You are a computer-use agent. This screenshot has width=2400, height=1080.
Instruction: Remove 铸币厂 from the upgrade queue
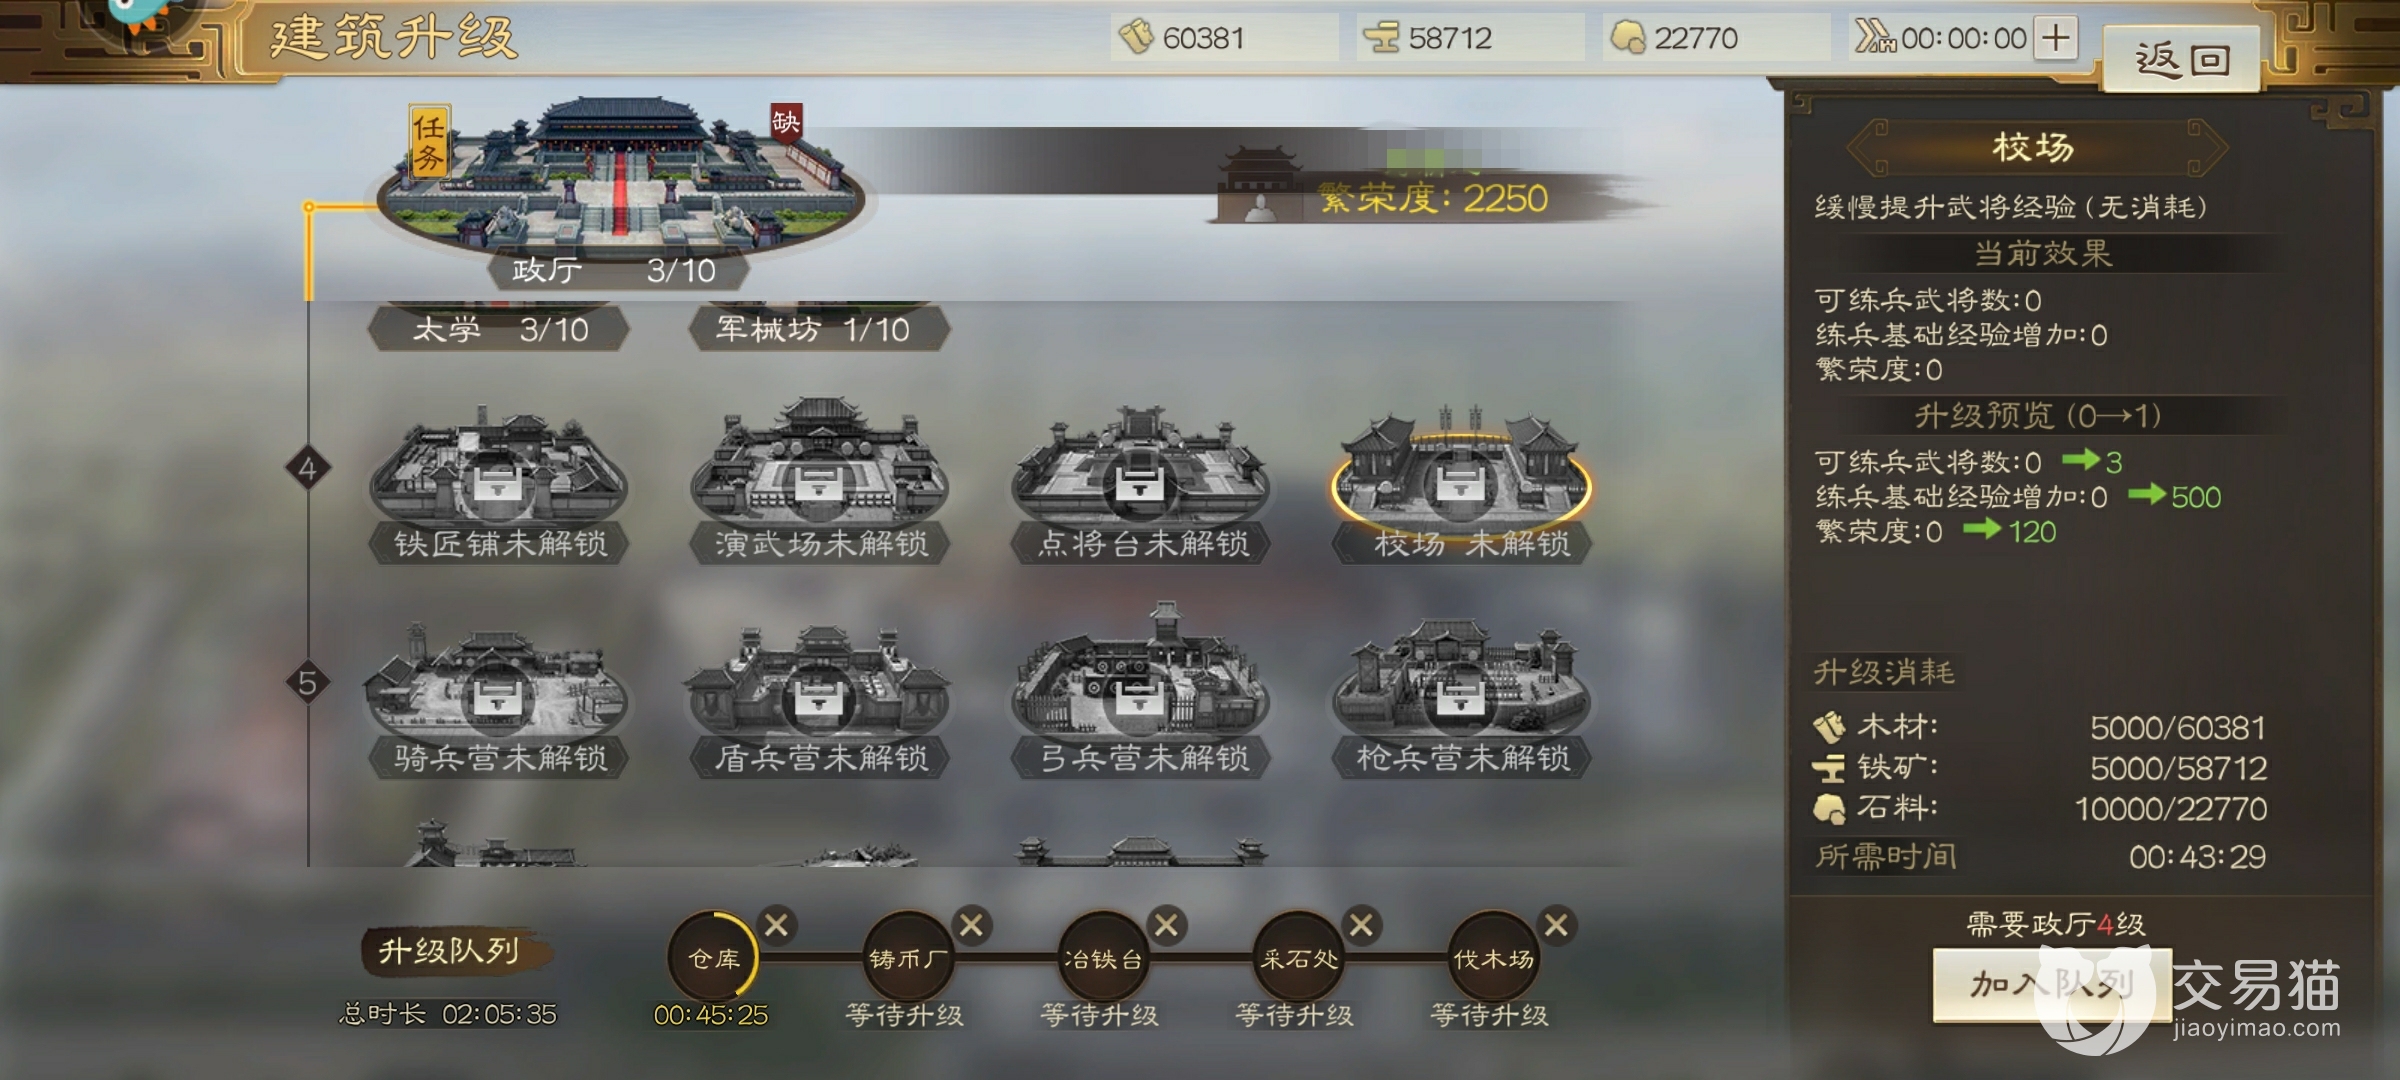coord(971,925)
